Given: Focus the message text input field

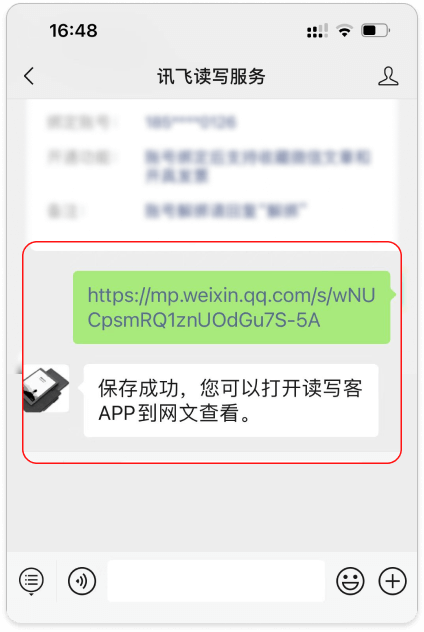Looking at the screenshot, I should point(216,581).
